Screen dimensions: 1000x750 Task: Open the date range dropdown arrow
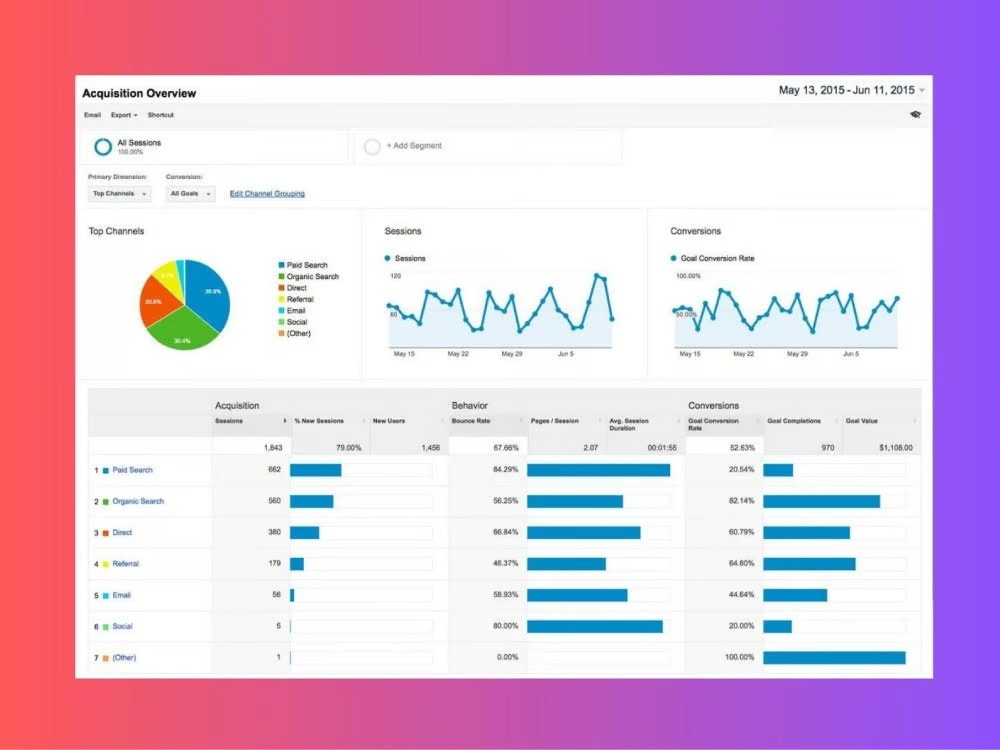[922, 91]
